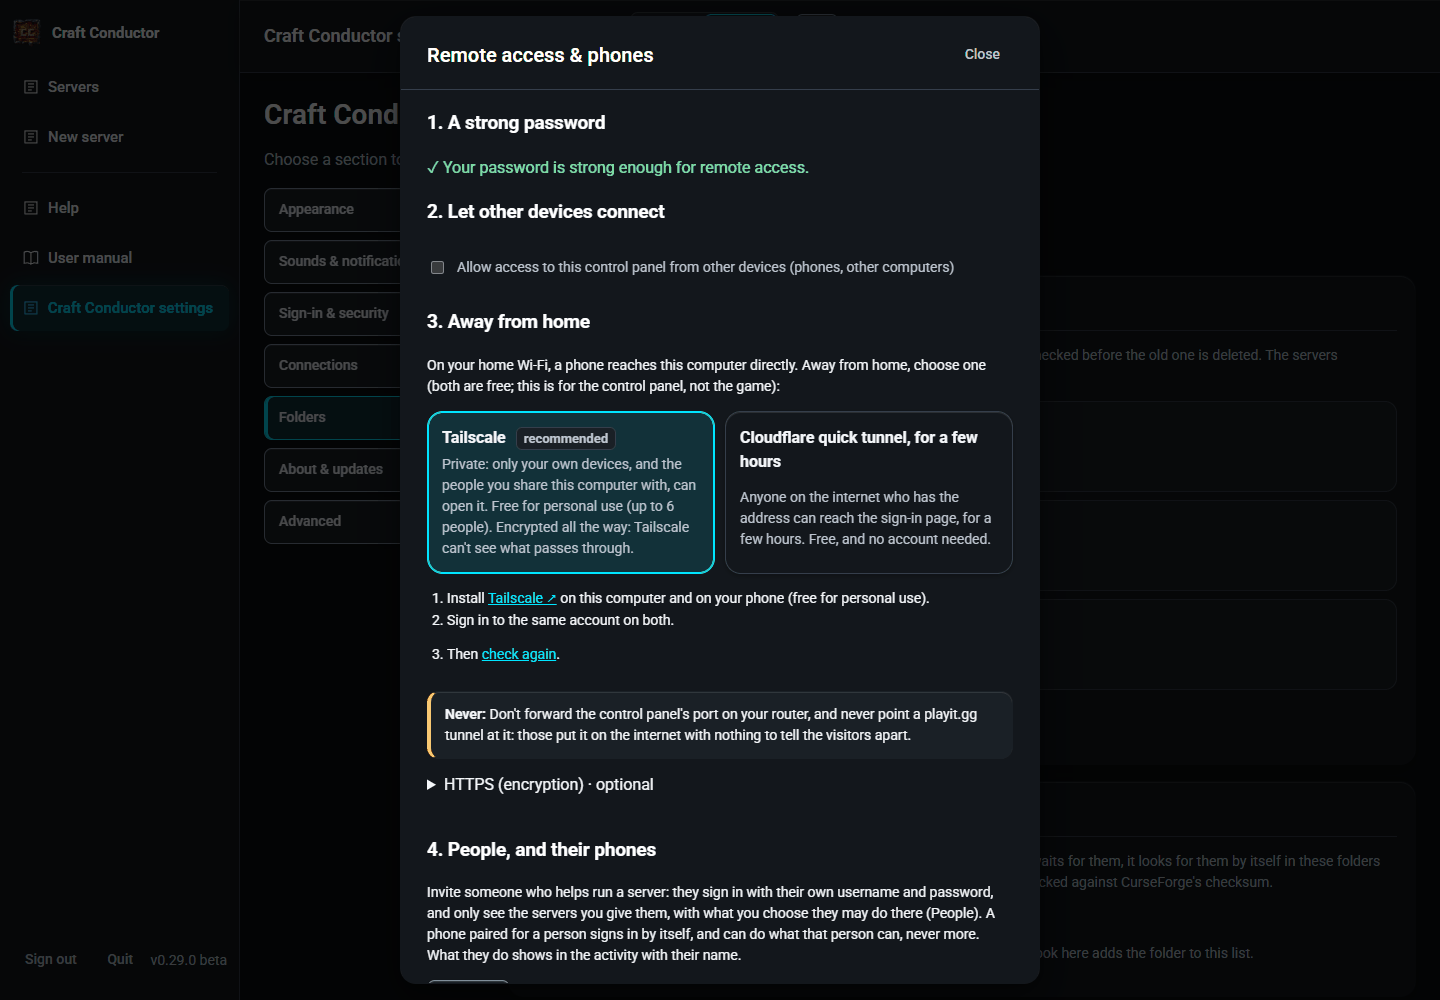Click the green password strength confirmation message
Image resolution: width=1440 pixels, height=1000 pixels.
(x=618, y=167)
